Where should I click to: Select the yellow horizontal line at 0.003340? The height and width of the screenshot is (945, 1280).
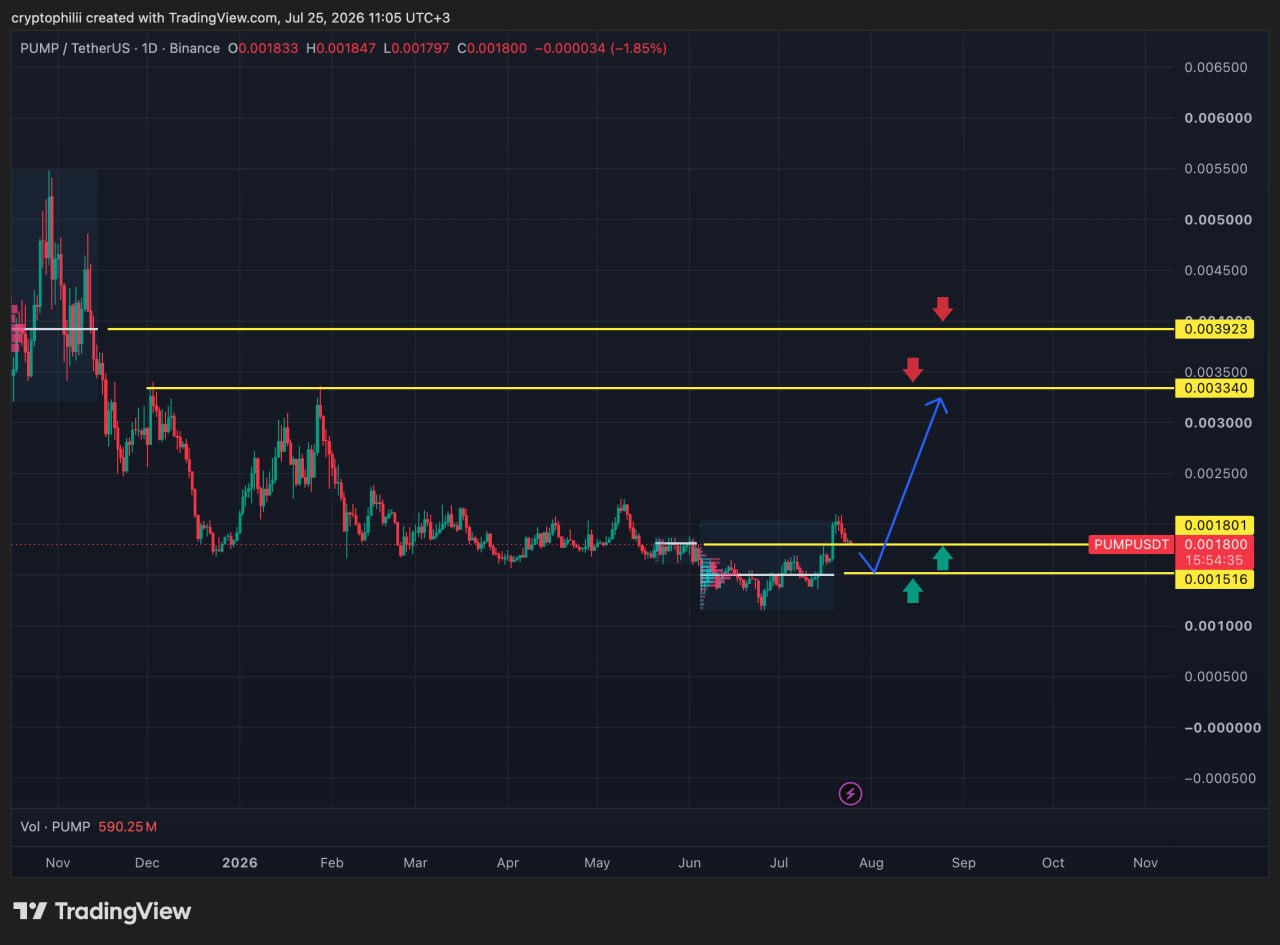tap(660, 388)
